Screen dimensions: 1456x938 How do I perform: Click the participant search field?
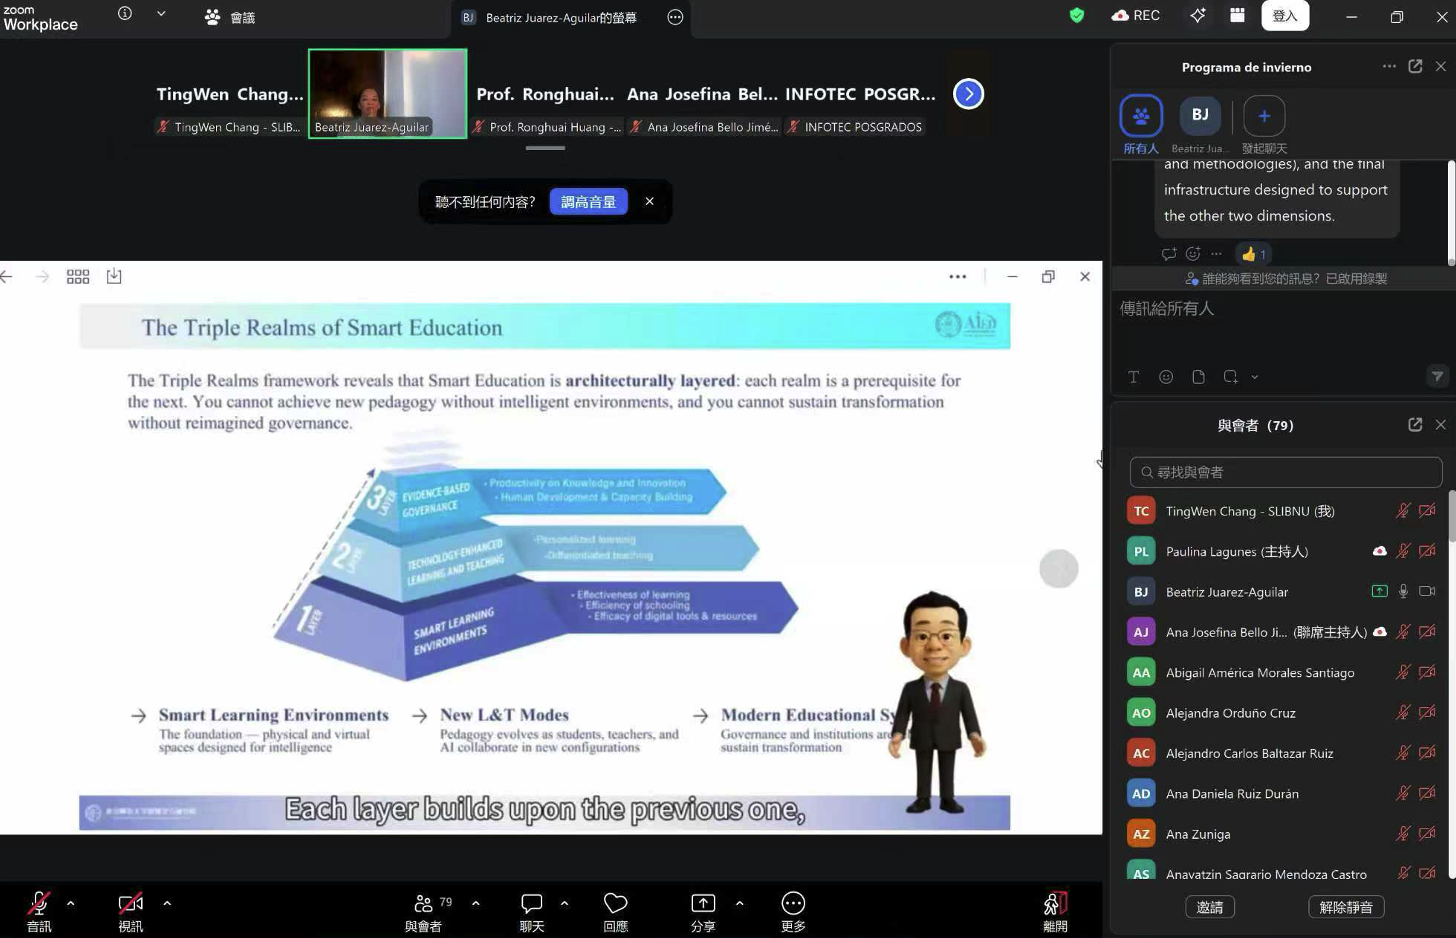click(1285, 472)
